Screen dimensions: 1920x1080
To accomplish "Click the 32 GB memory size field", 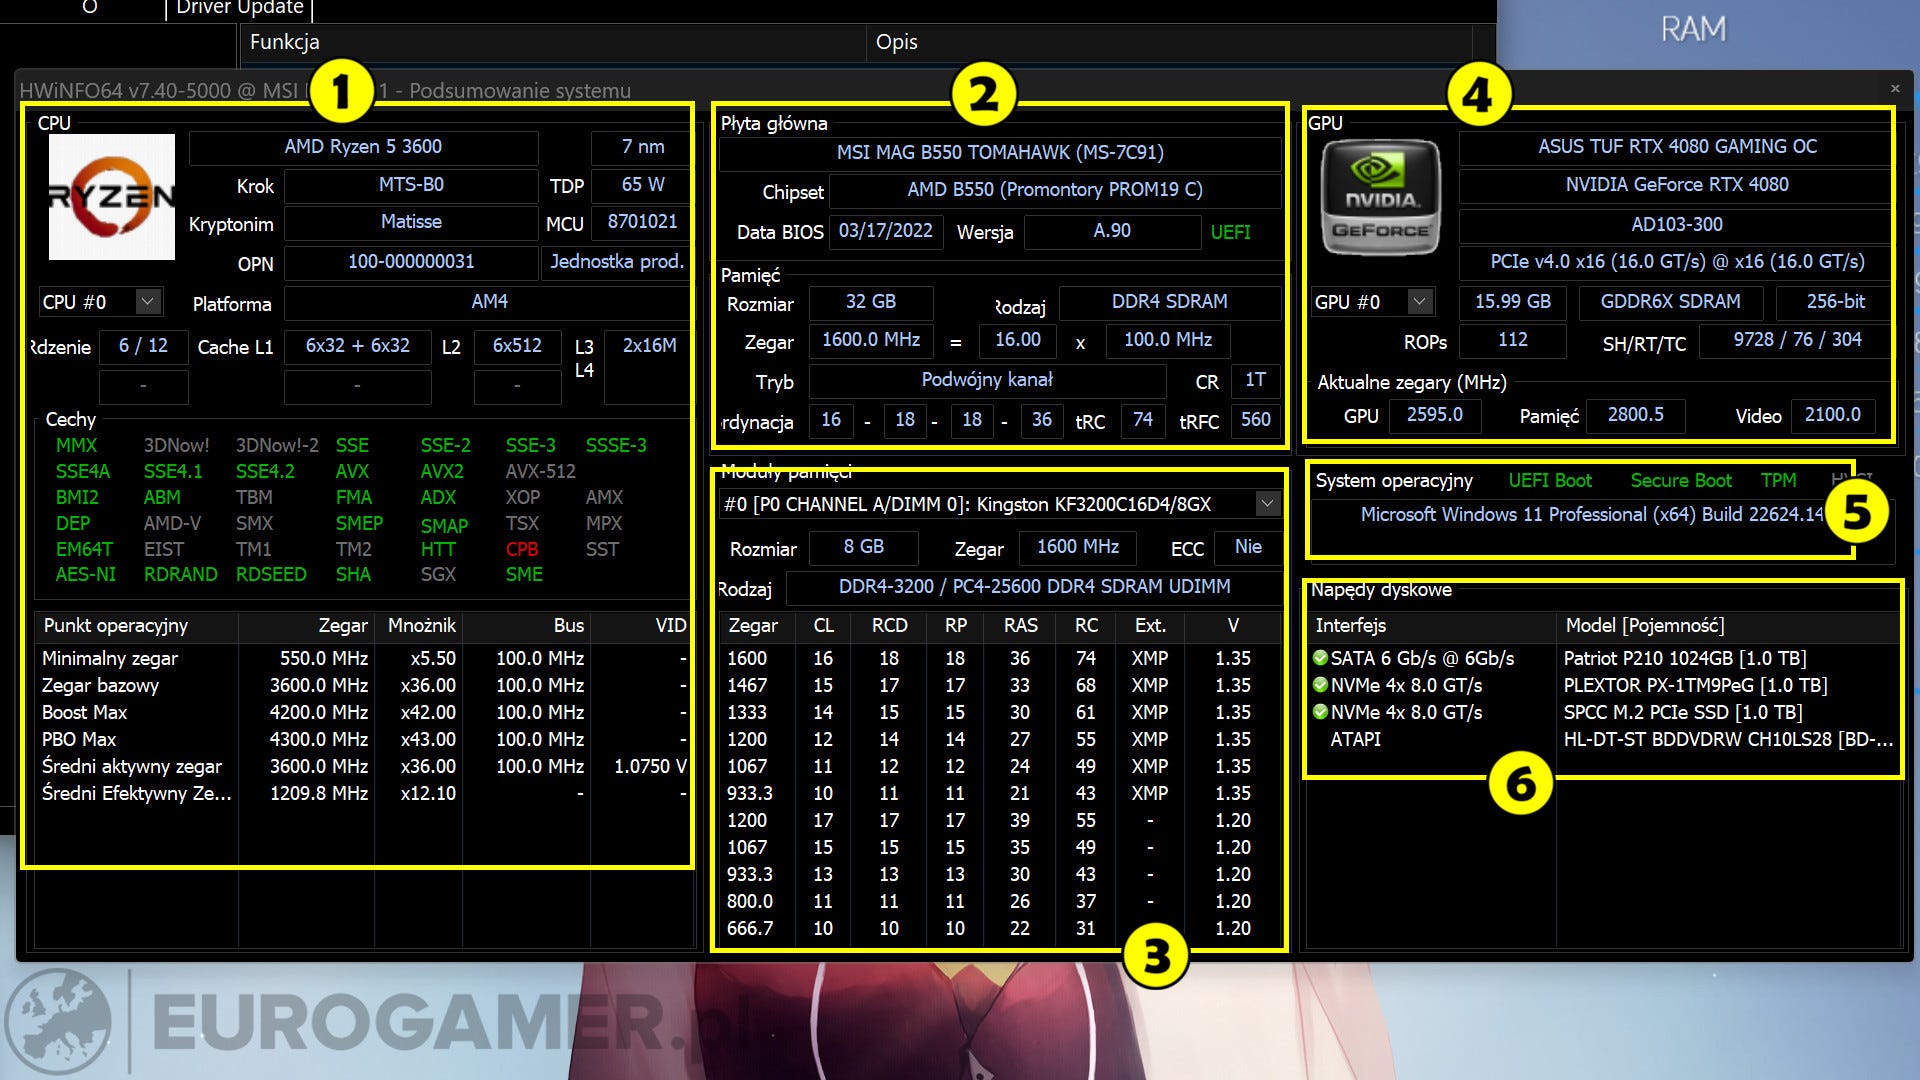I will pos(870,302).
